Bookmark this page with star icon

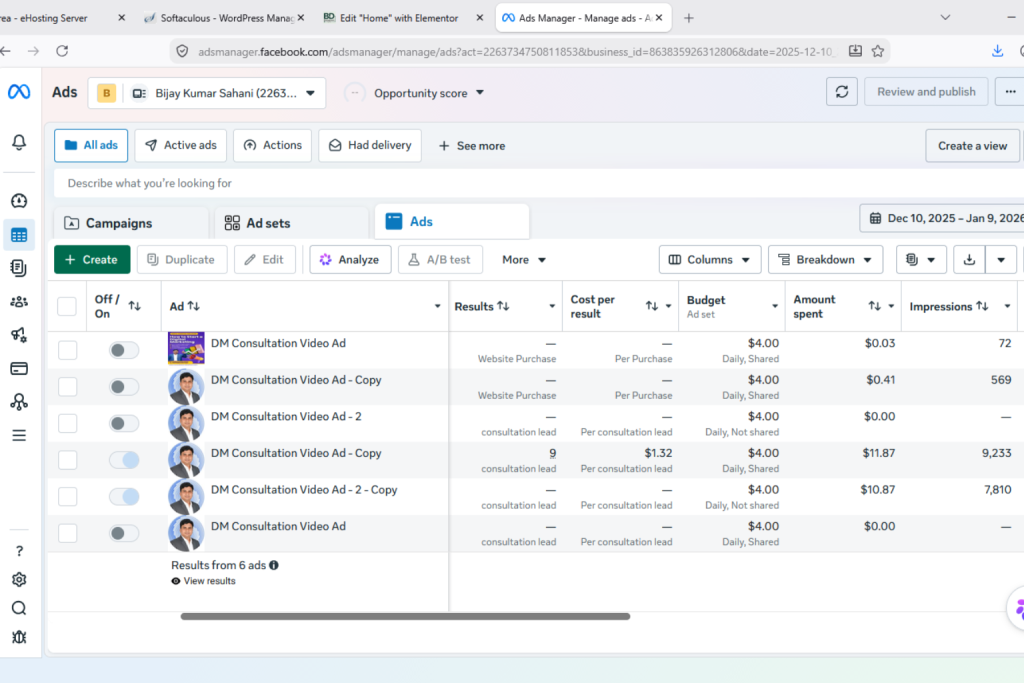tap(878, 51)
